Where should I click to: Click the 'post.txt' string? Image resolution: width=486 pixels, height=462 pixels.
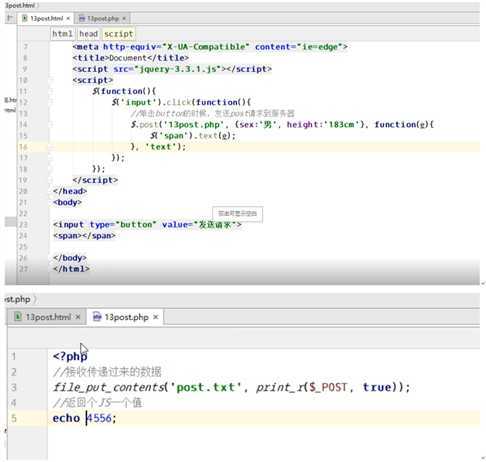(x=206, y=387)
